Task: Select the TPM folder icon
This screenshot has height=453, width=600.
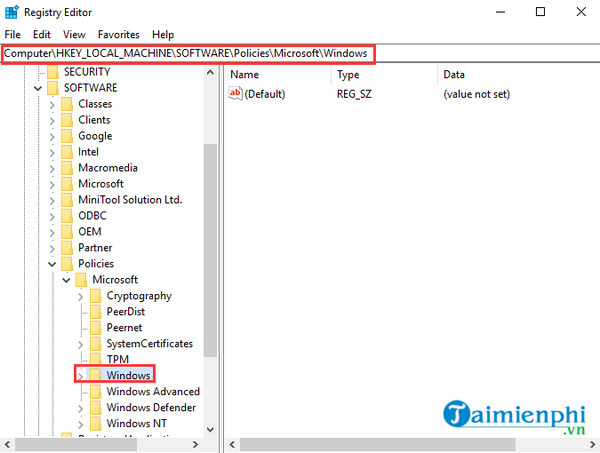Action: [x=95, y=359]
